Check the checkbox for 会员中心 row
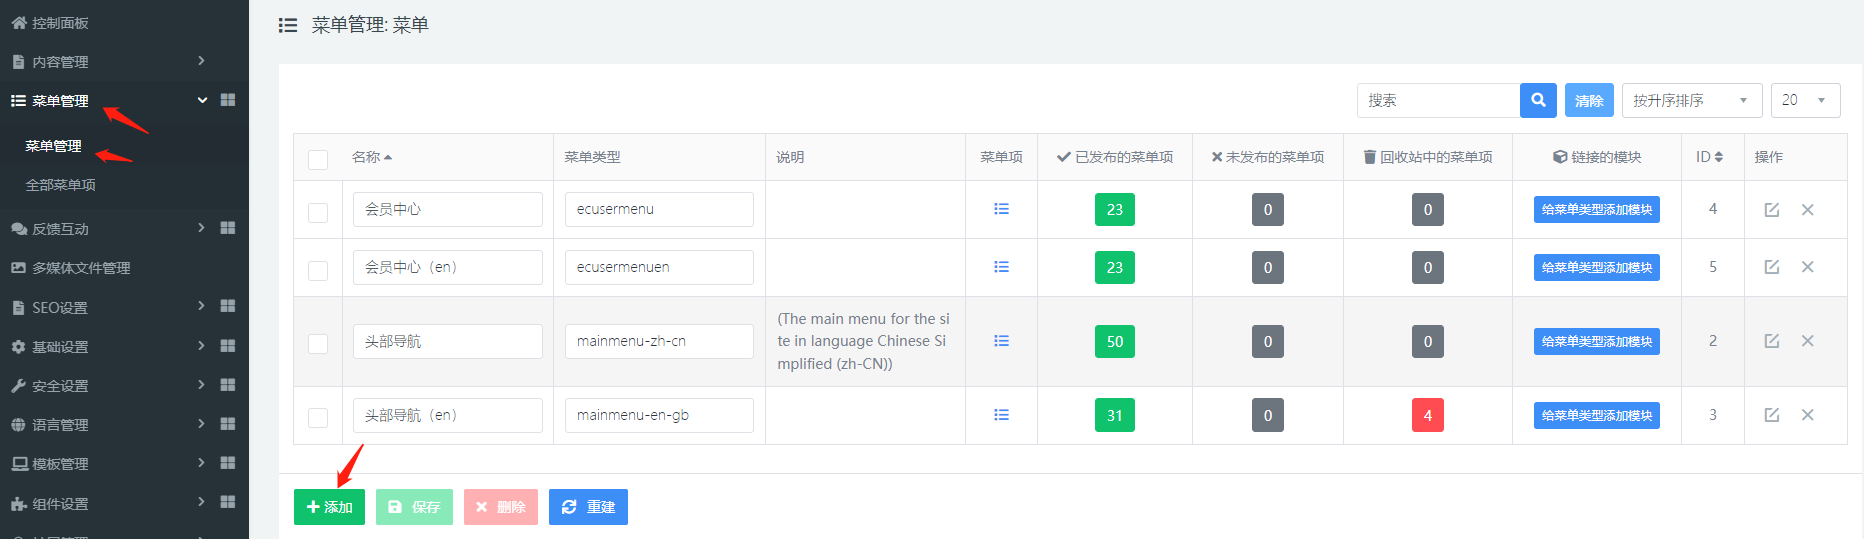 [x=318, y=212]
